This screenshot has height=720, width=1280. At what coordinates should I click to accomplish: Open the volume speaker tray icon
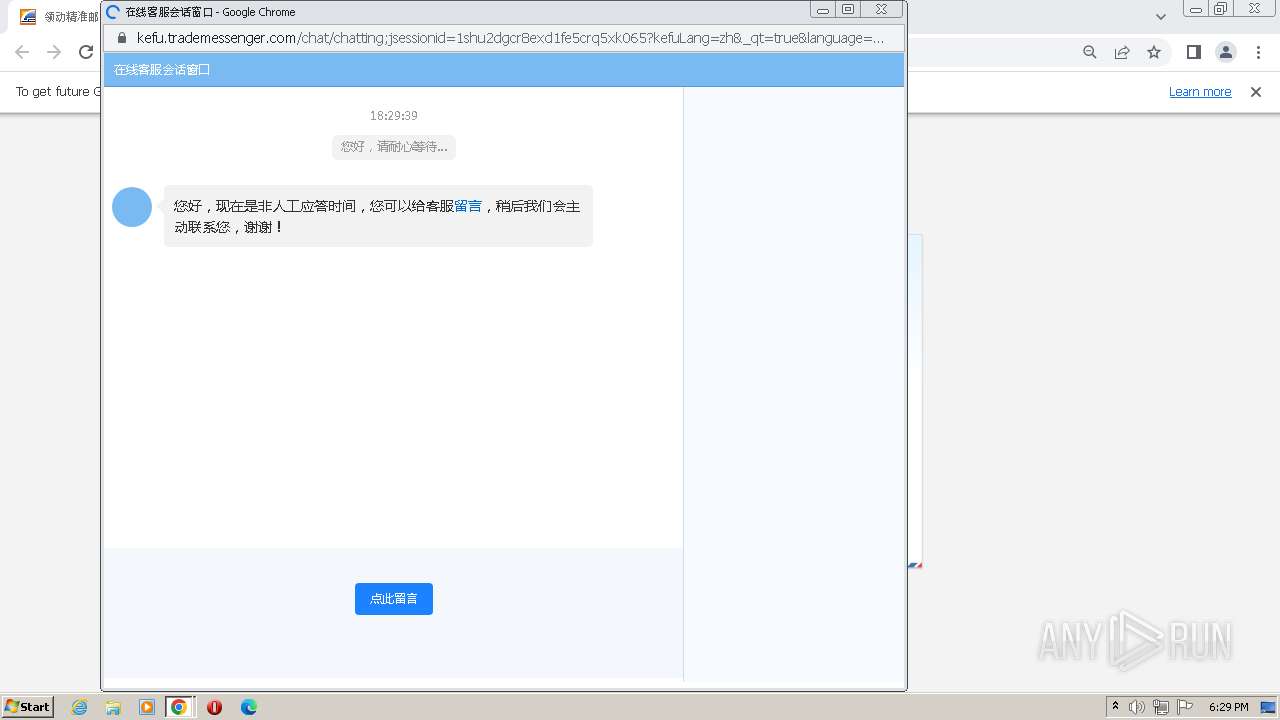(1137, 707)
